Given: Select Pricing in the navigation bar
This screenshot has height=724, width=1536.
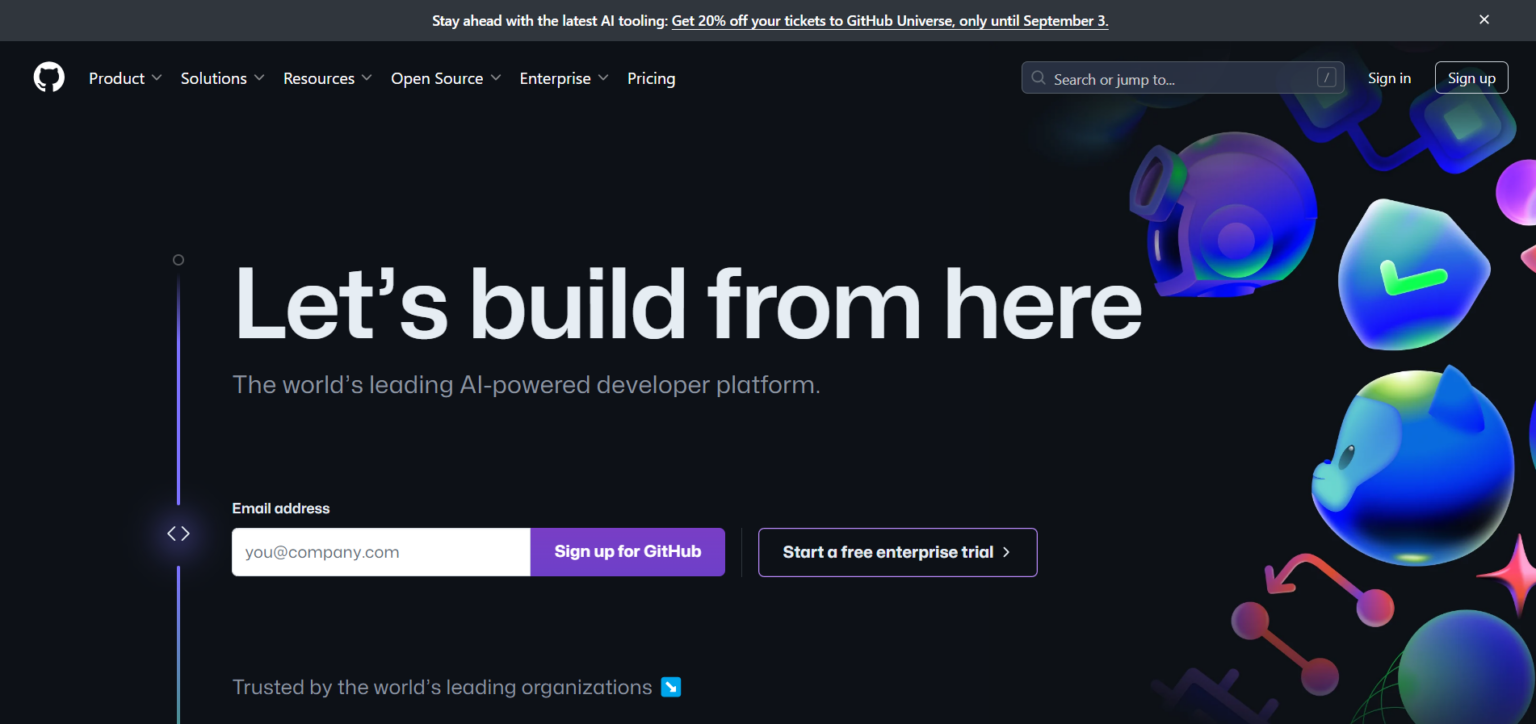Looking at the screenshot, I should click(x=651, y=77).
